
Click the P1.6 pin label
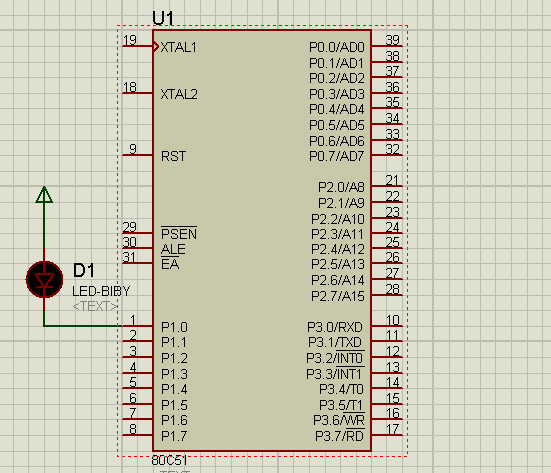pos(174,420)
